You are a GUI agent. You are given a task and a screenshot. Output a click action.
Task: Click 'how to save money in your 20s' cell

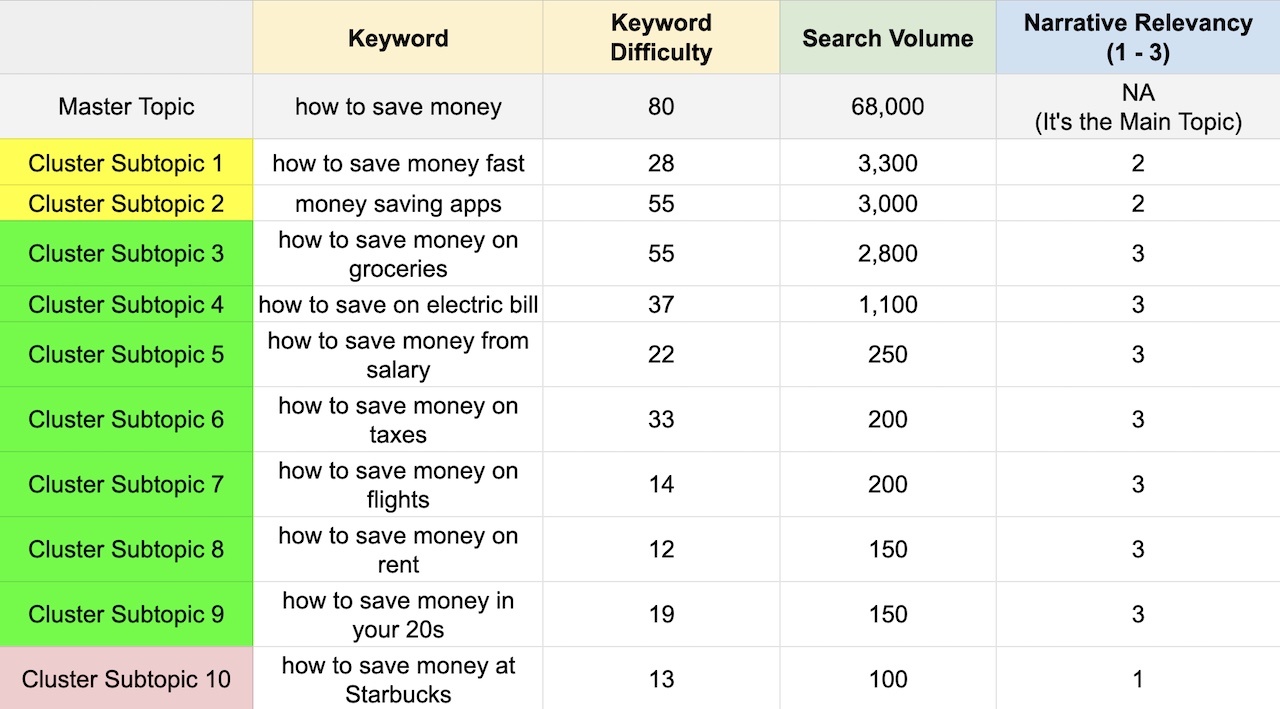tap(398, 614)
